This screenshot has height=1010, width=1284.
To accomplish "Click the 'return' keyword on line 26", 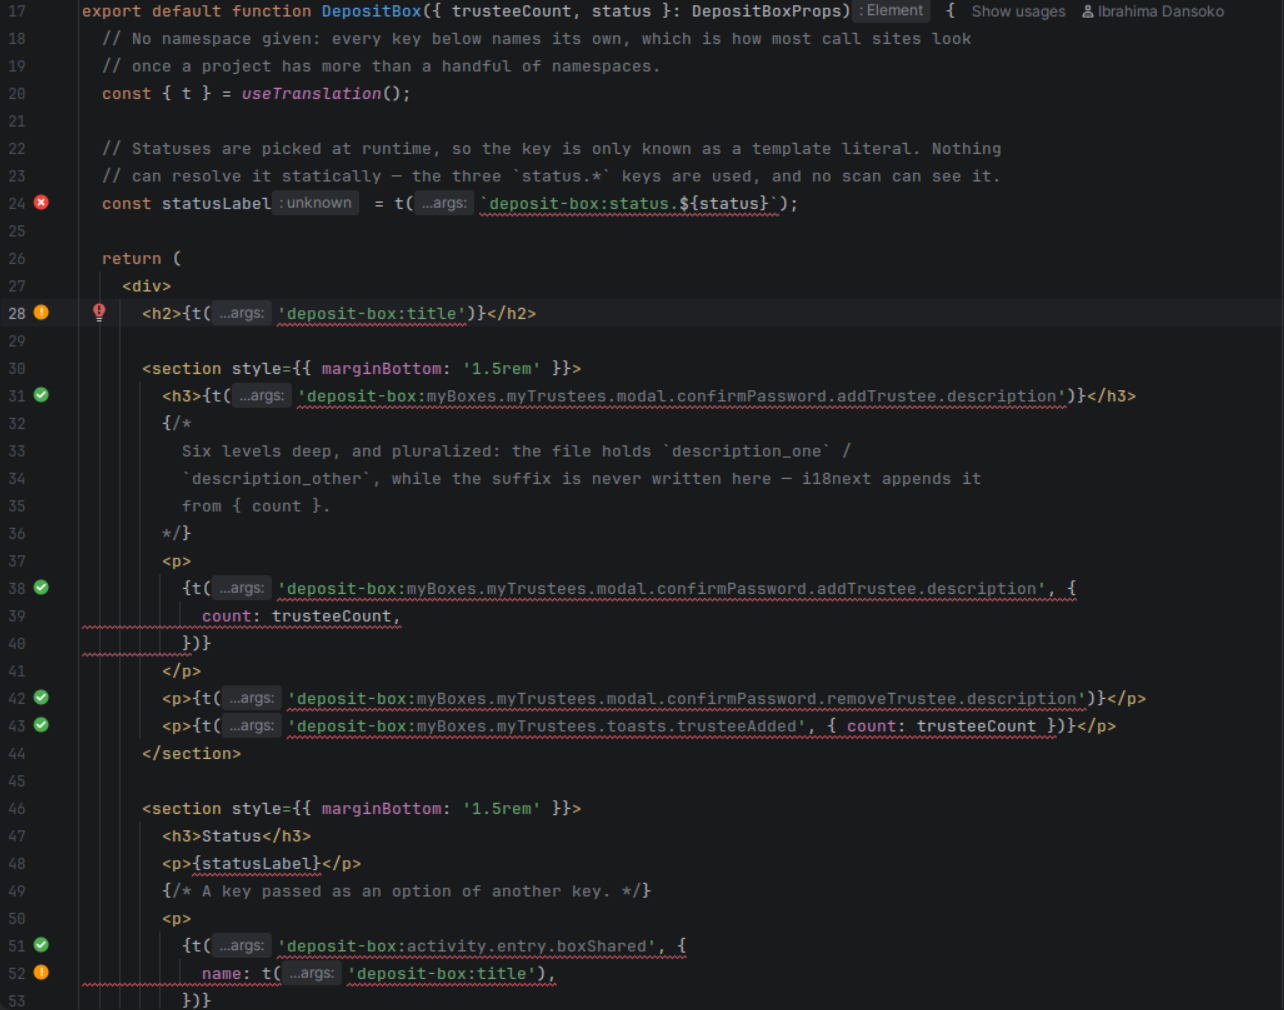I will click(x=131, y=258).
